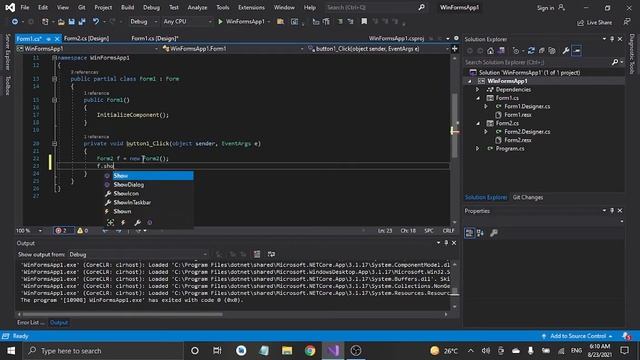Viewport: 640px width, 360px height.
Task: Click the Save All toolbar icon
Action: 82,22
